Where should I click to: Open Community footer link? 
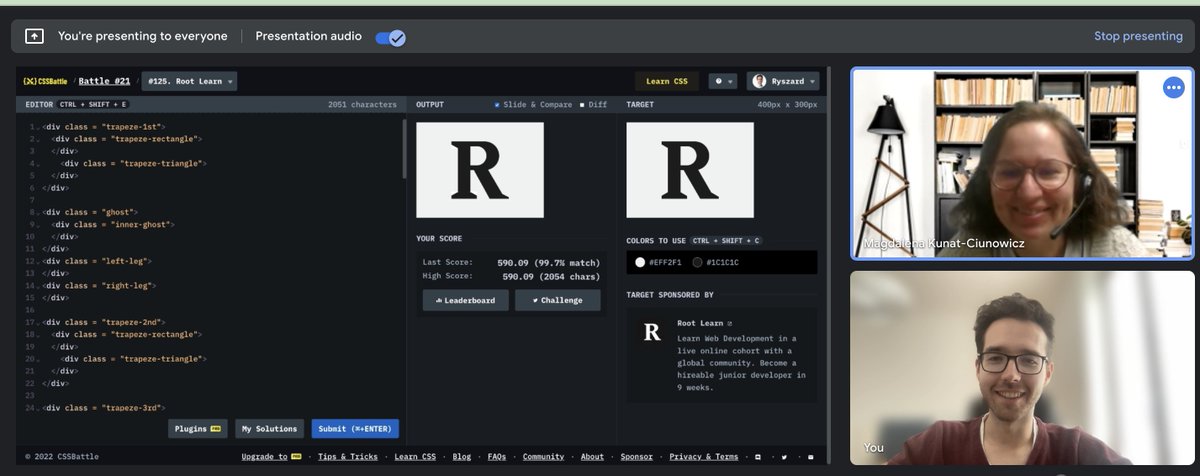pyautogui.click(x=543, y=457)
